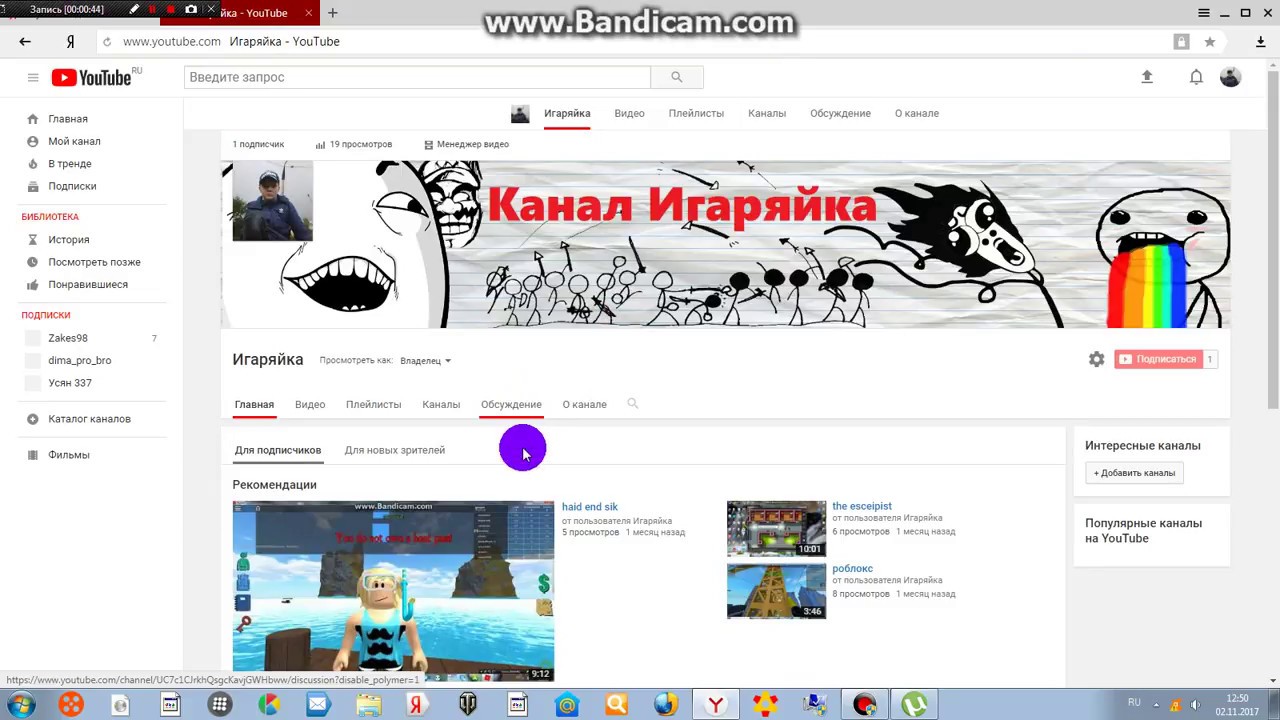Click '+ Добавить каналы' button

[1134, 473]
